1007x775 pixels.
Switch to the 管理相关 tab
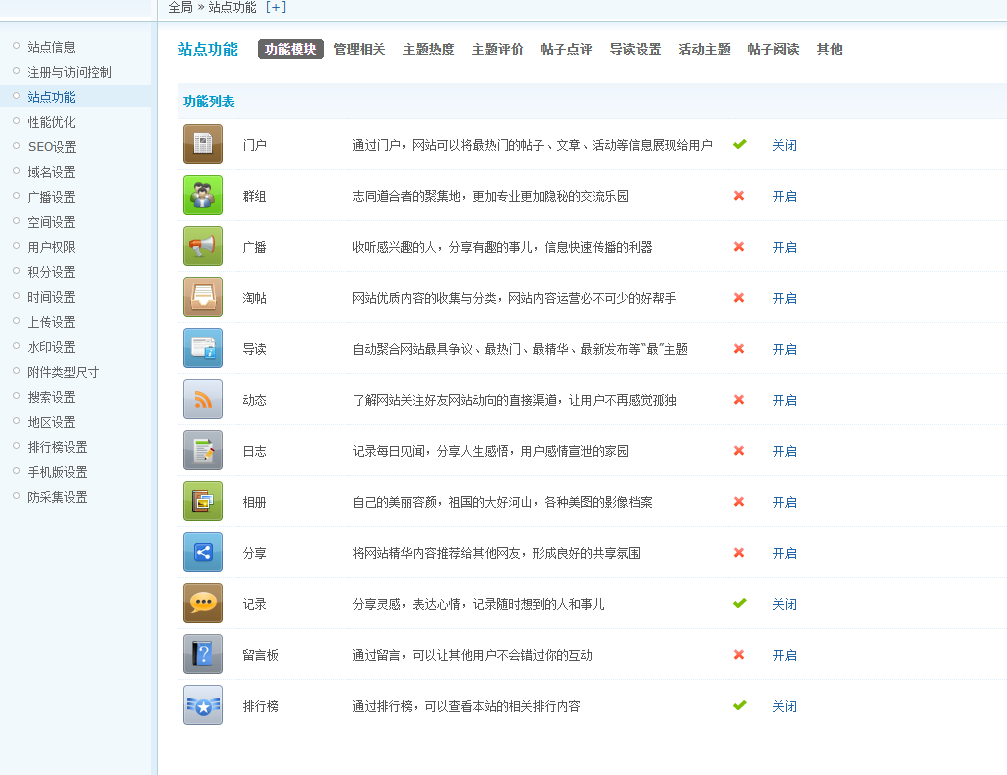click(359, 49)
